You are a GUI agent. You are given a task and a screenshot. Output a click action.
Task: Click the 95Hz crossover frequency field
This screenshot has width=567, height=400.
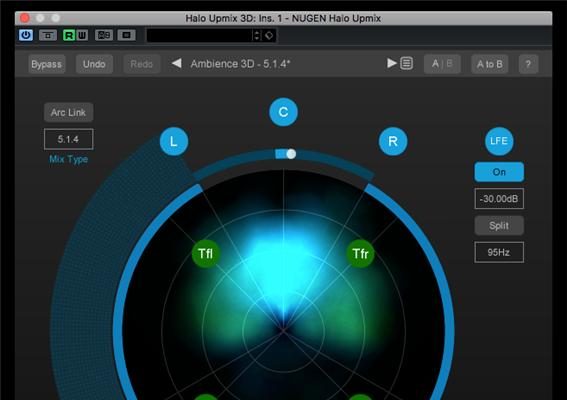pos(499,252)
